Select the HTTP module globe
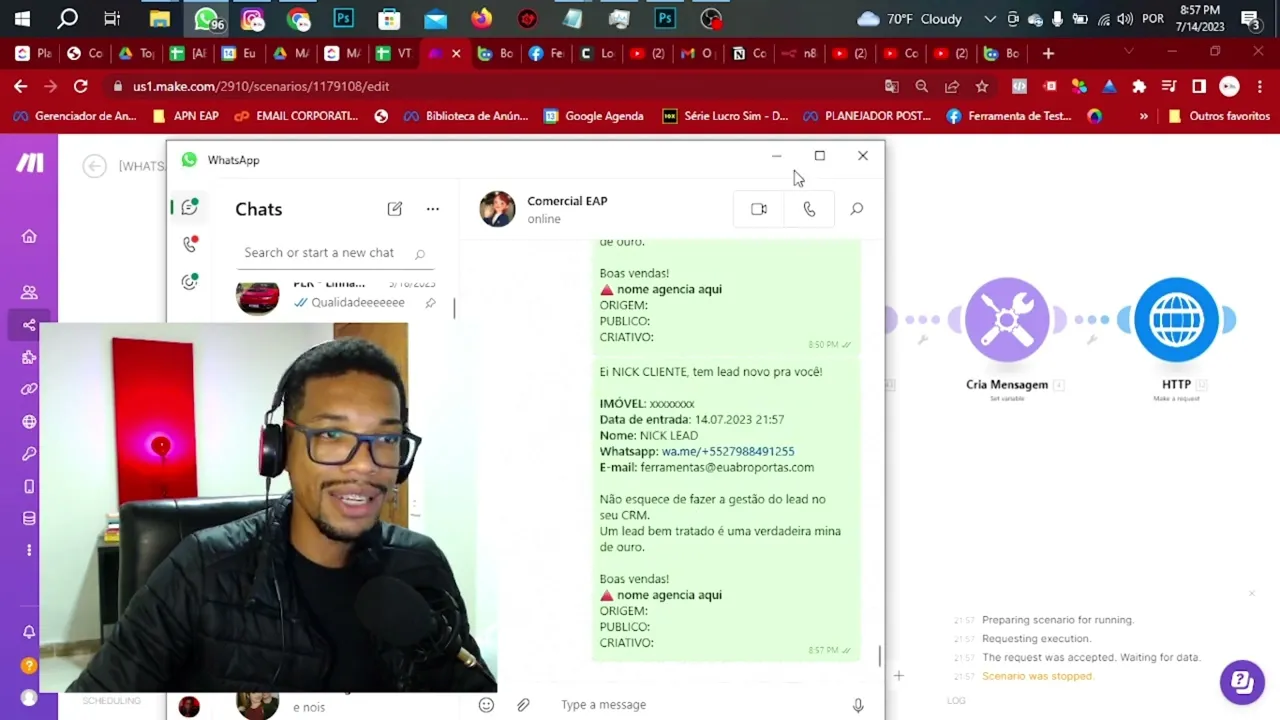Screen dimensions: 1280x720 [1176, 320]
